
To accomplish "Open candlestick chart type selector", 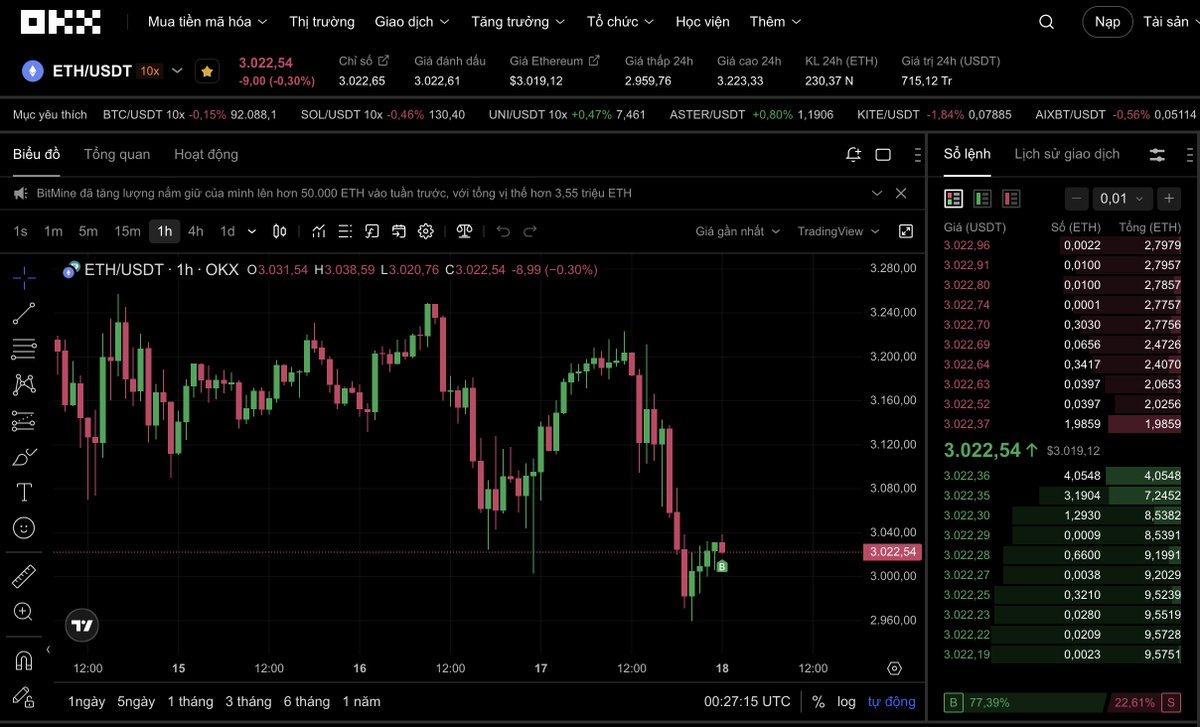I will tap(280, 231).
